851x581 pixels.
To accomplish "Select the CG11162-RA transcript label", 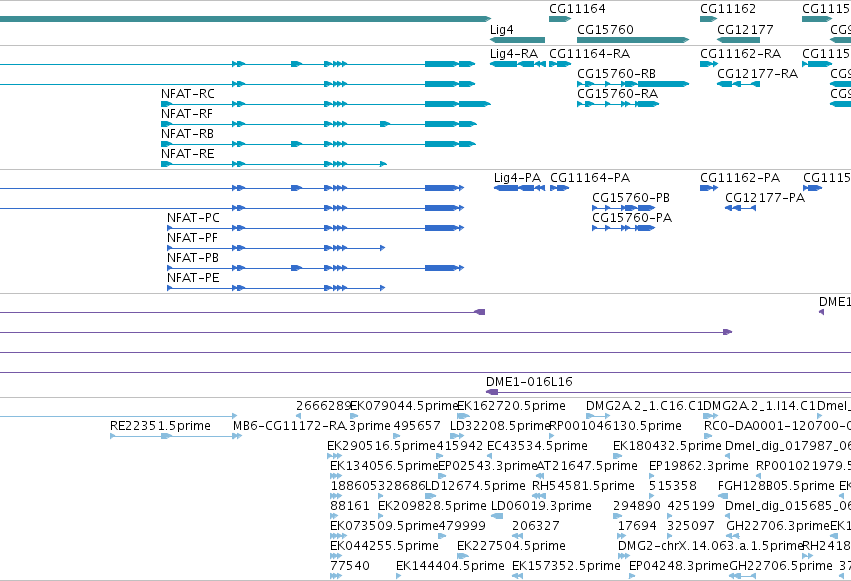I will pyautogui.click(x=740, y=54).
